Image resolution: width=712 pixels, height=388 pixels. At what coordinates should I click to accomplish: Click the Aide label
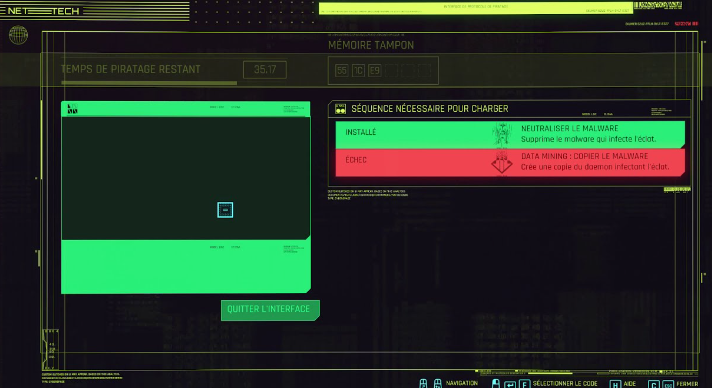pos(630,384)
